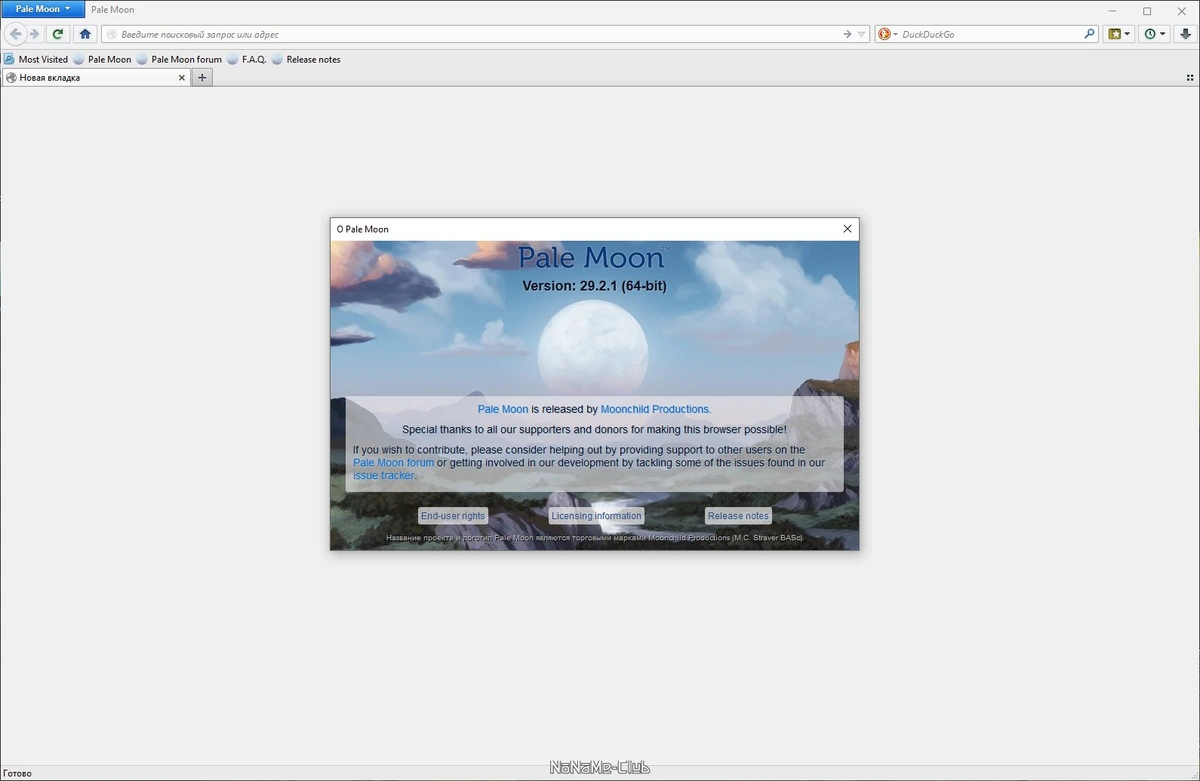
Task: Click the 'О Pale Moon' dialog title
Action: 362,229
